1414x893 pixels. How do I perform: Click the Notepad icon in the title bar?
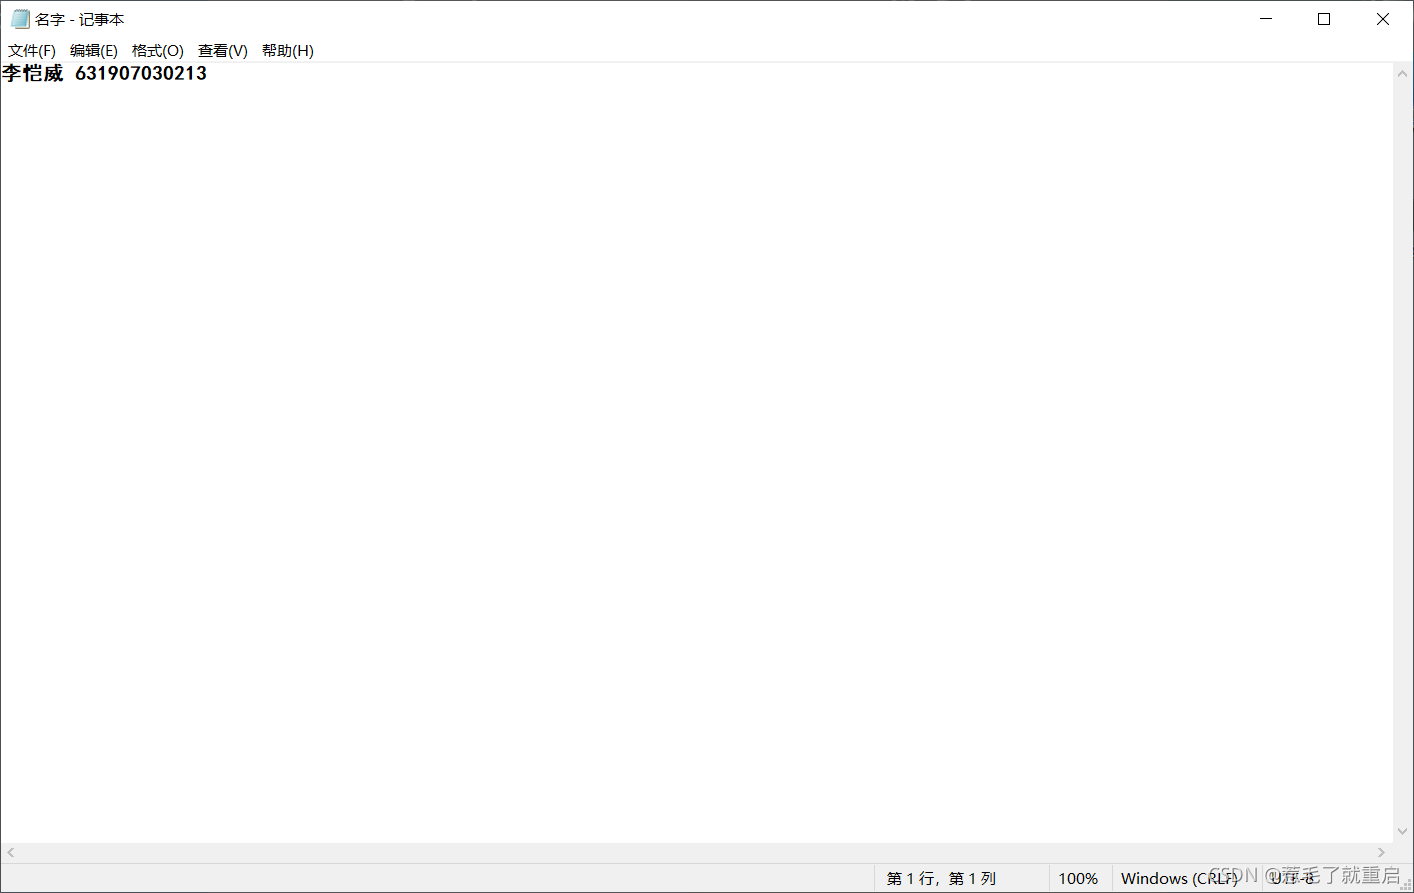[x=20, y=19]
